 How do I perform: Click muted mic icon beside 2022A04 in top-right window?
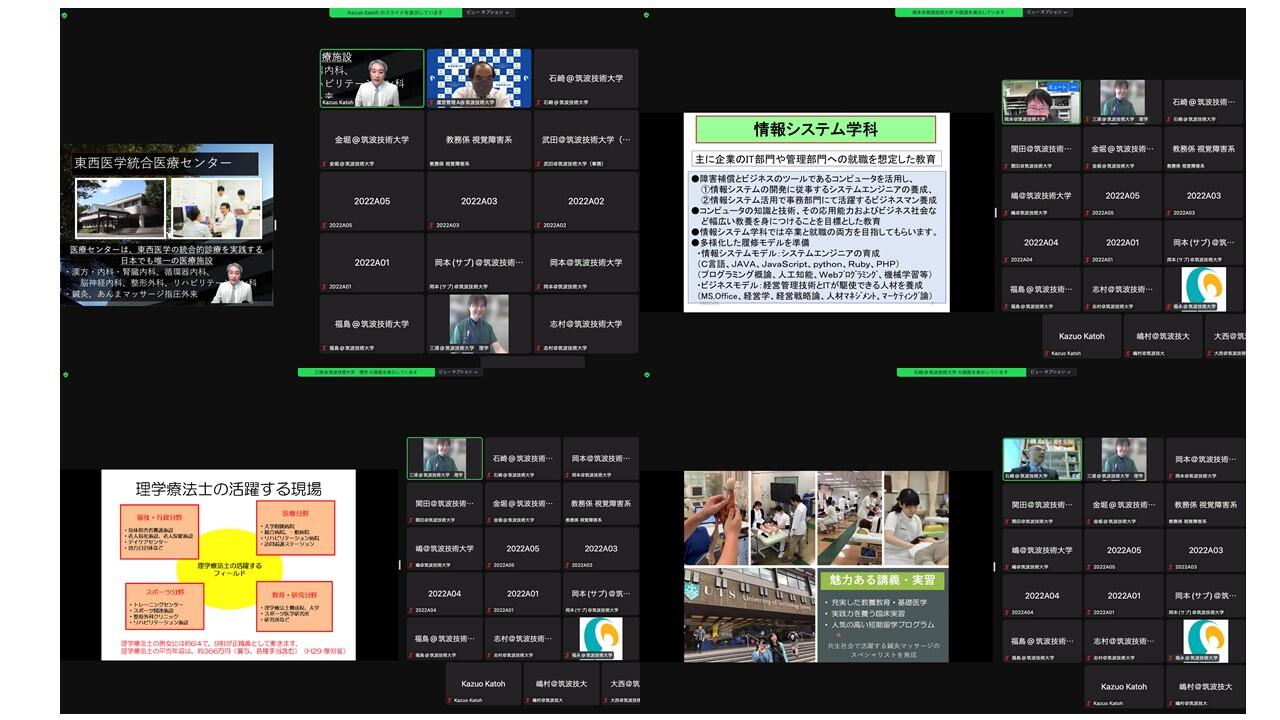point(1007,260)
